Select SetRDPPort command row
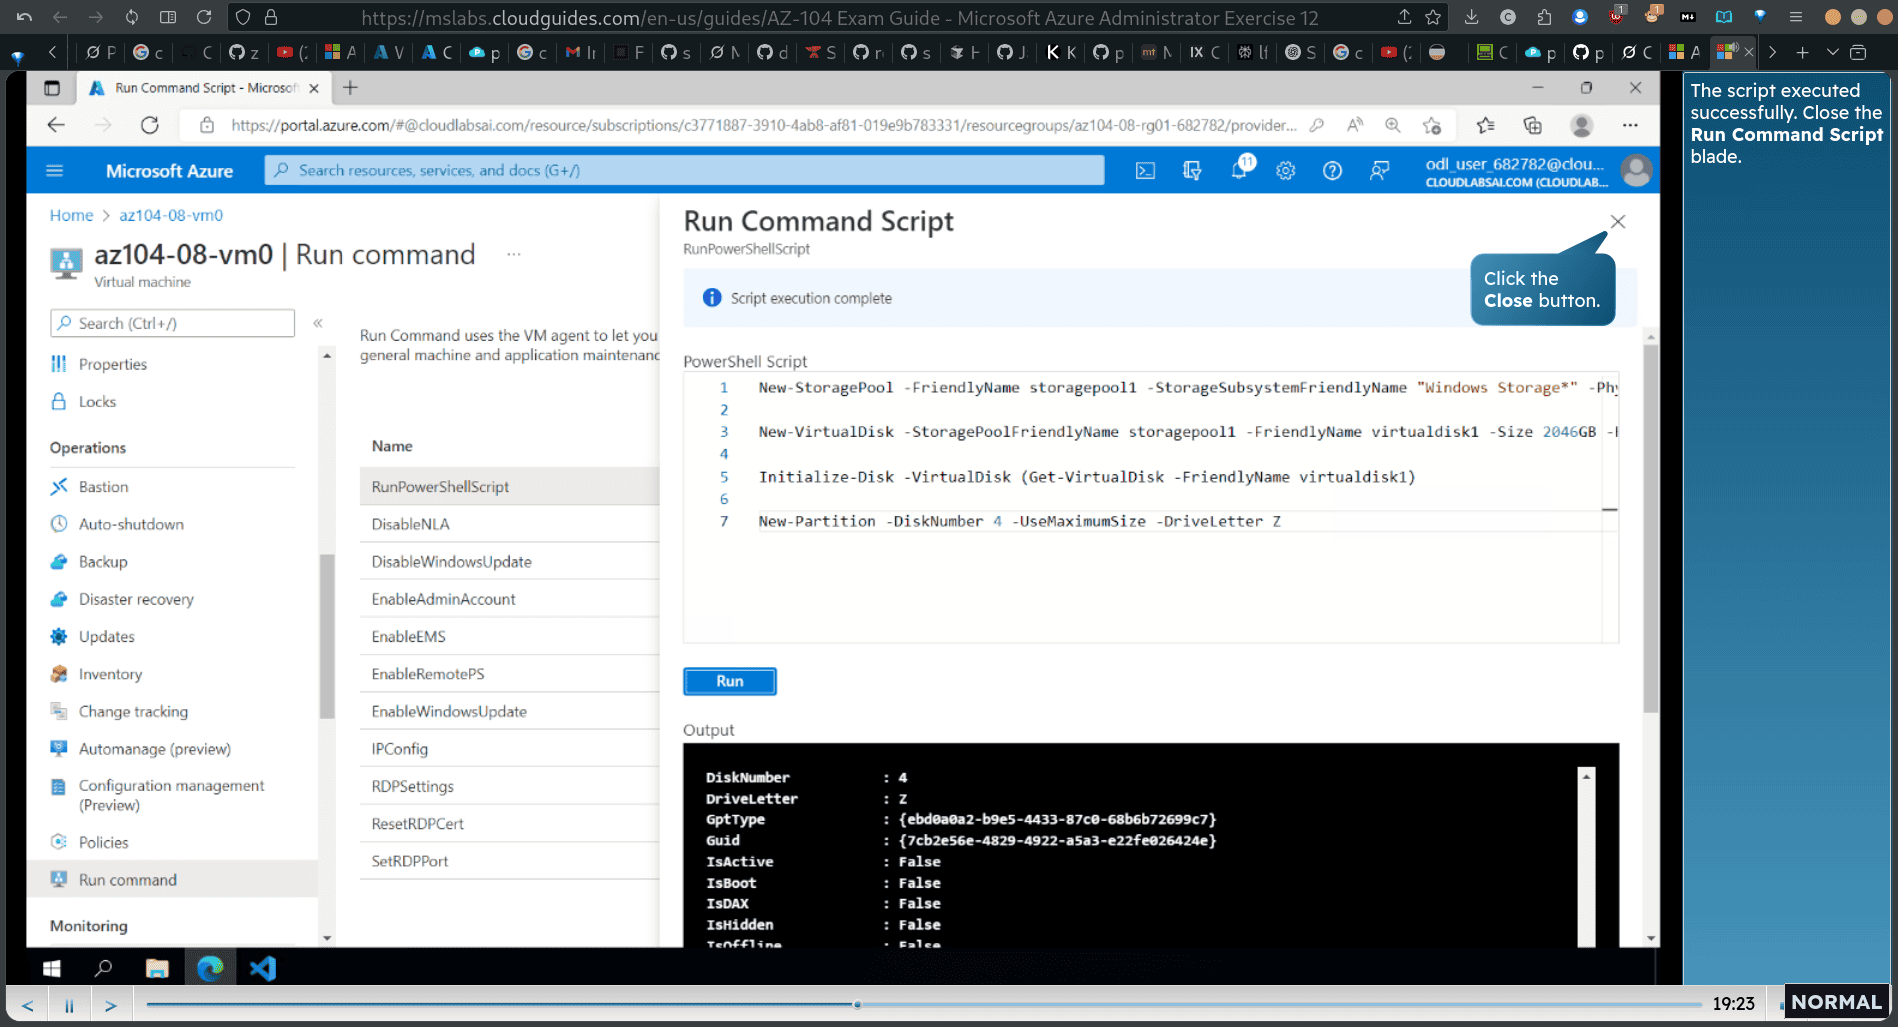This screenshot has width=1898, height=1027. coord(509,861)
